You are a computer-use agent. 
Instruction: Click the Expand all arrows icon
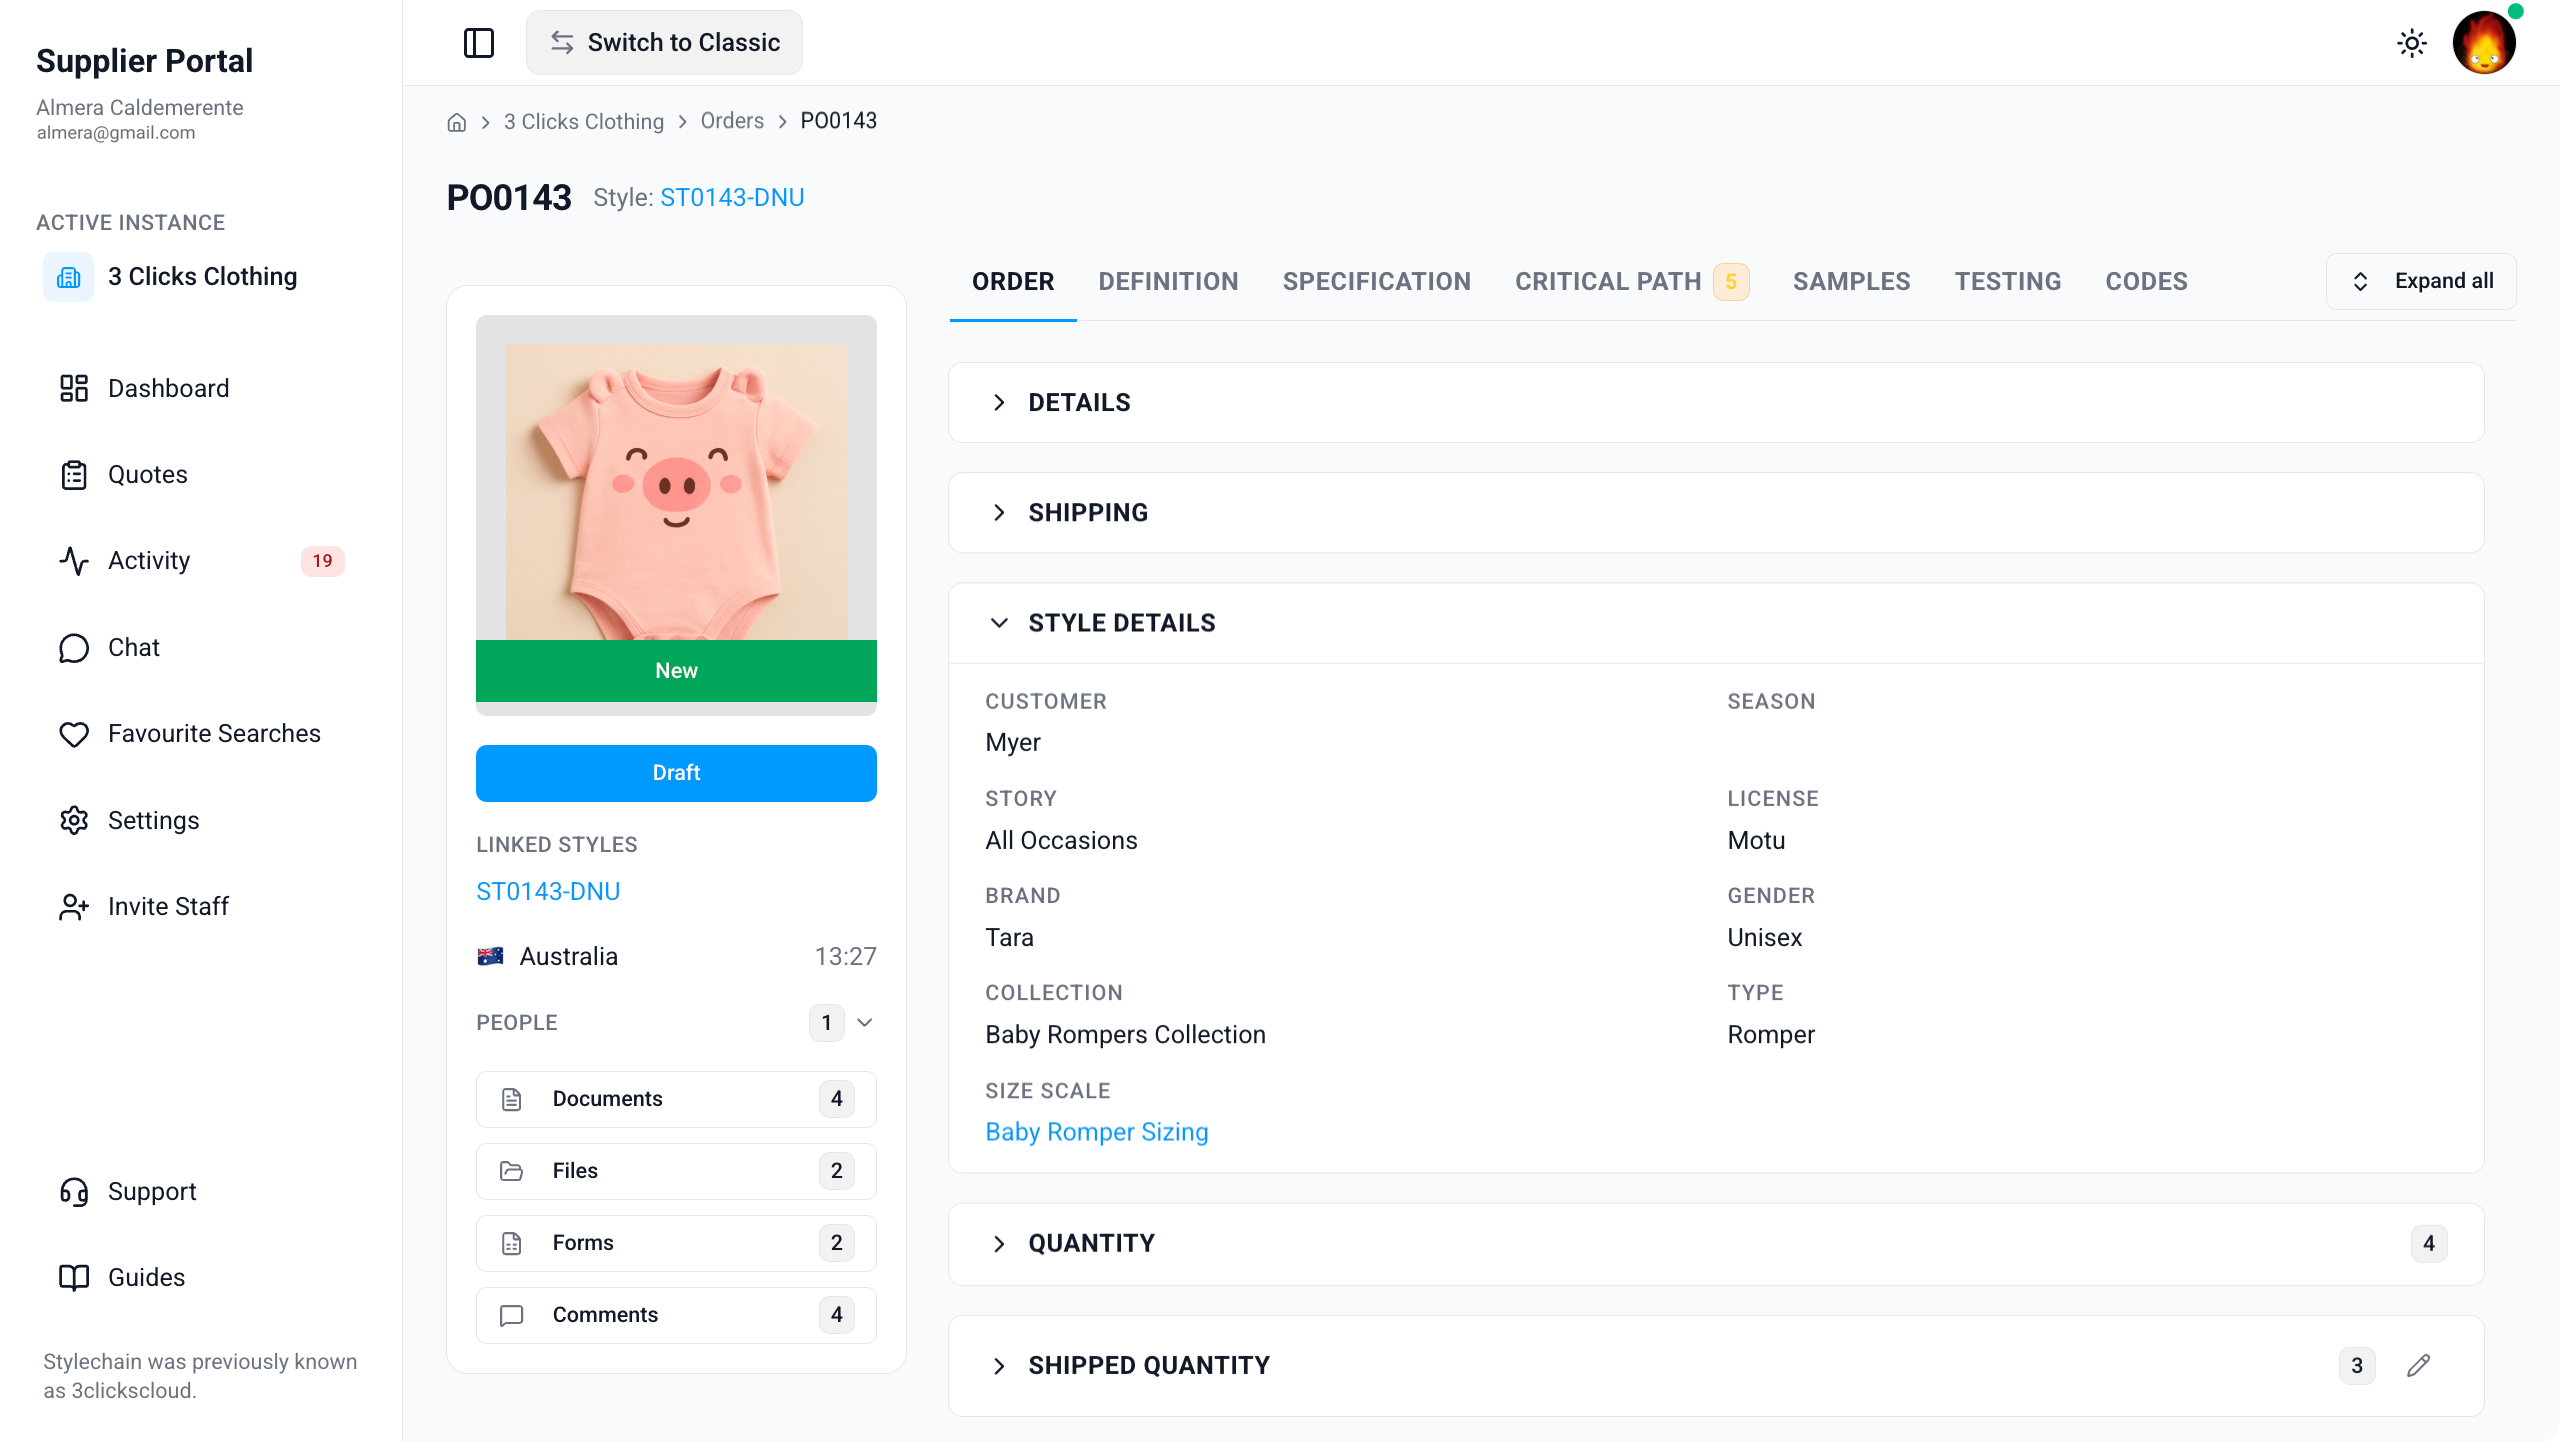point(2361,282)
